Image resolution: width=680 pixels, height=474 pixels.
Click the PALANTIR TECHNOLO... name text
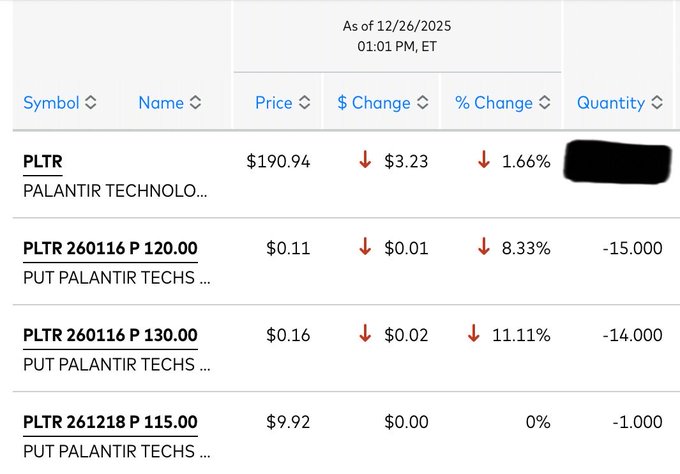pos(116,192)
